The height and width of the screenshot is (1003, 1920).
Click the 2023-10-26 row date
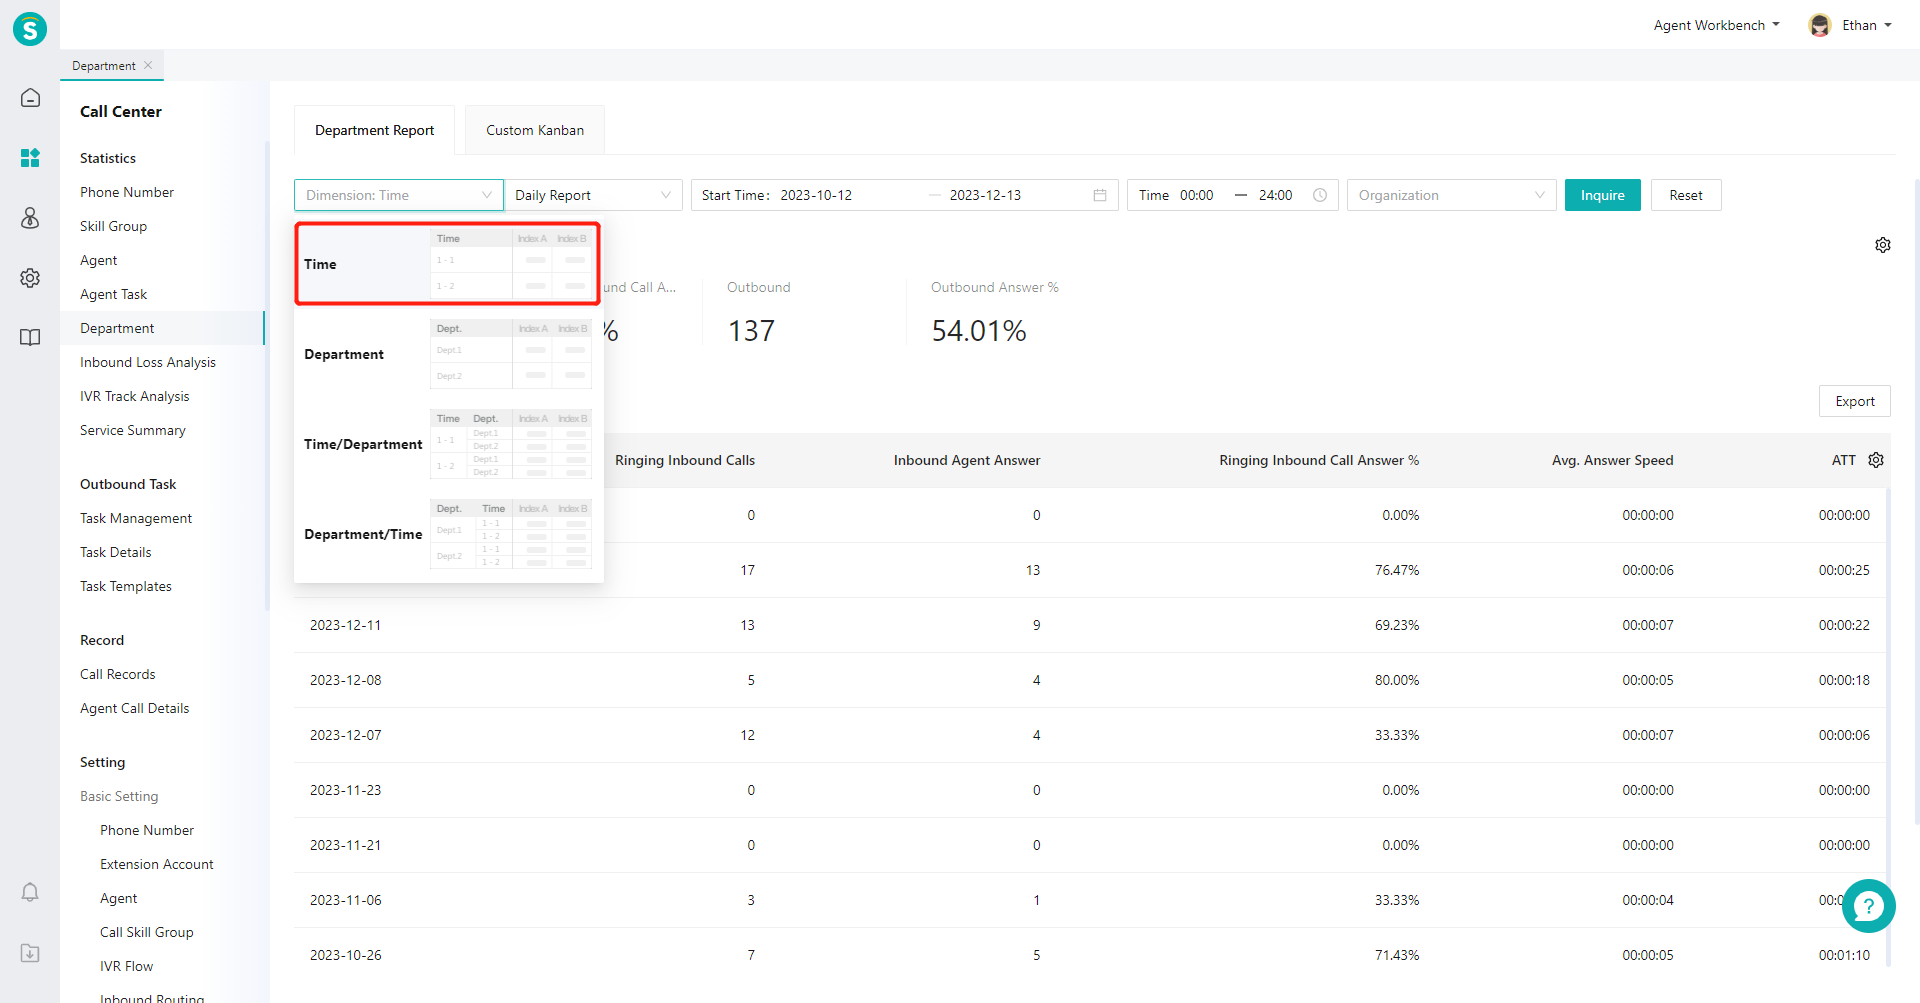(345, 955)
